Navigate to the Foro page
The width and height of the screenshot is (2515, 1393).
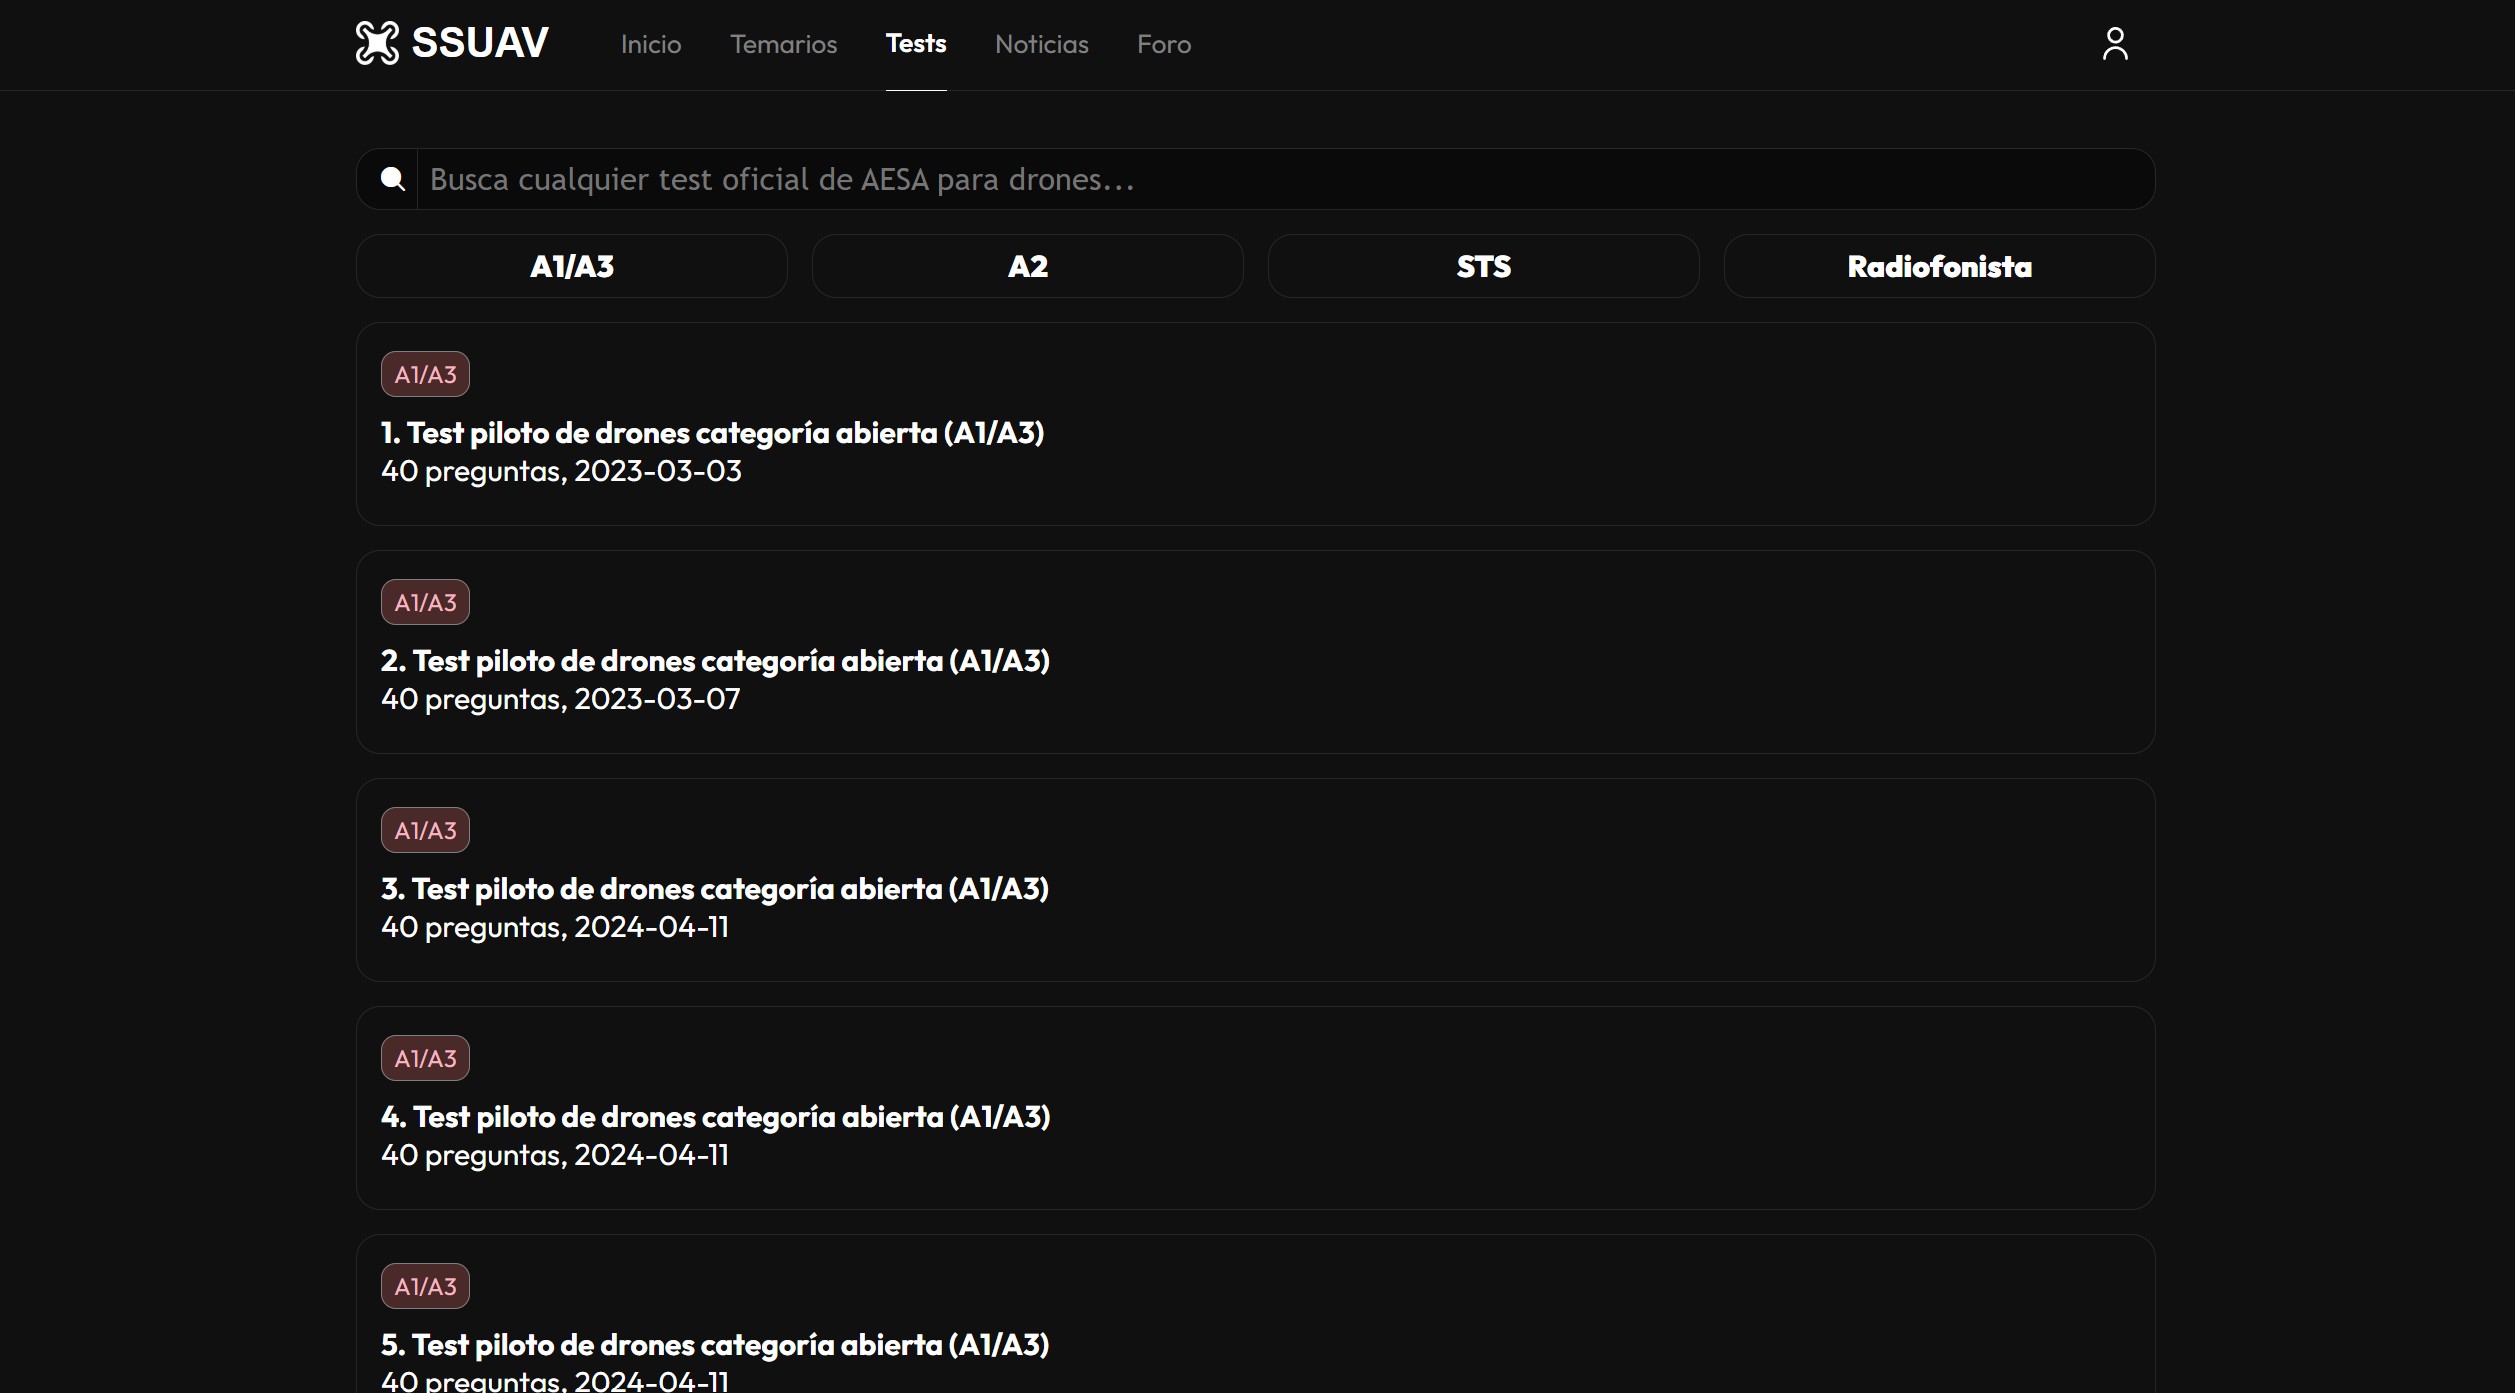point(1163,44)
